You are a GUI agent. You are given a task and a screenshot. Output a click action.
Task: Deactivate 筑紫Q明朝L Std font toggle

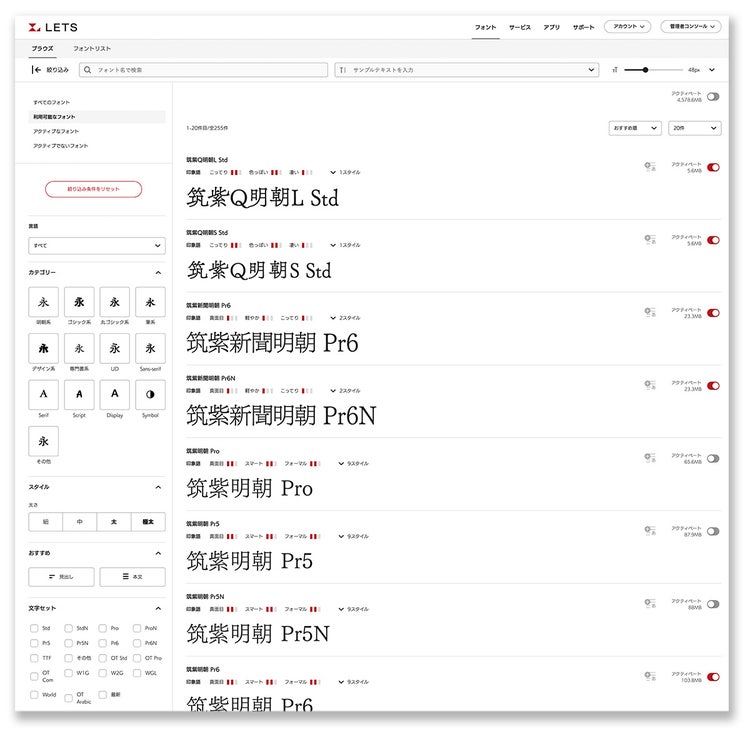(x=713, y=167)
